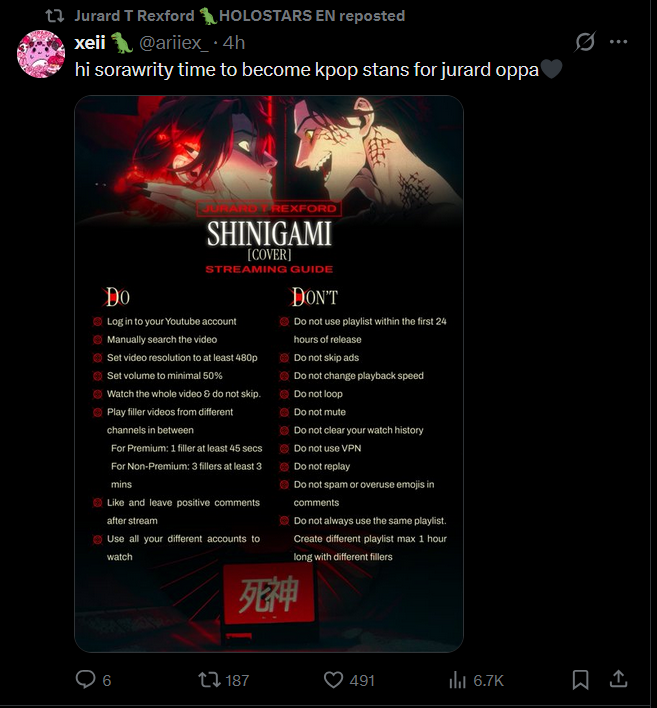
Task: Bookmark this post
Action: [x=581, y=680]
